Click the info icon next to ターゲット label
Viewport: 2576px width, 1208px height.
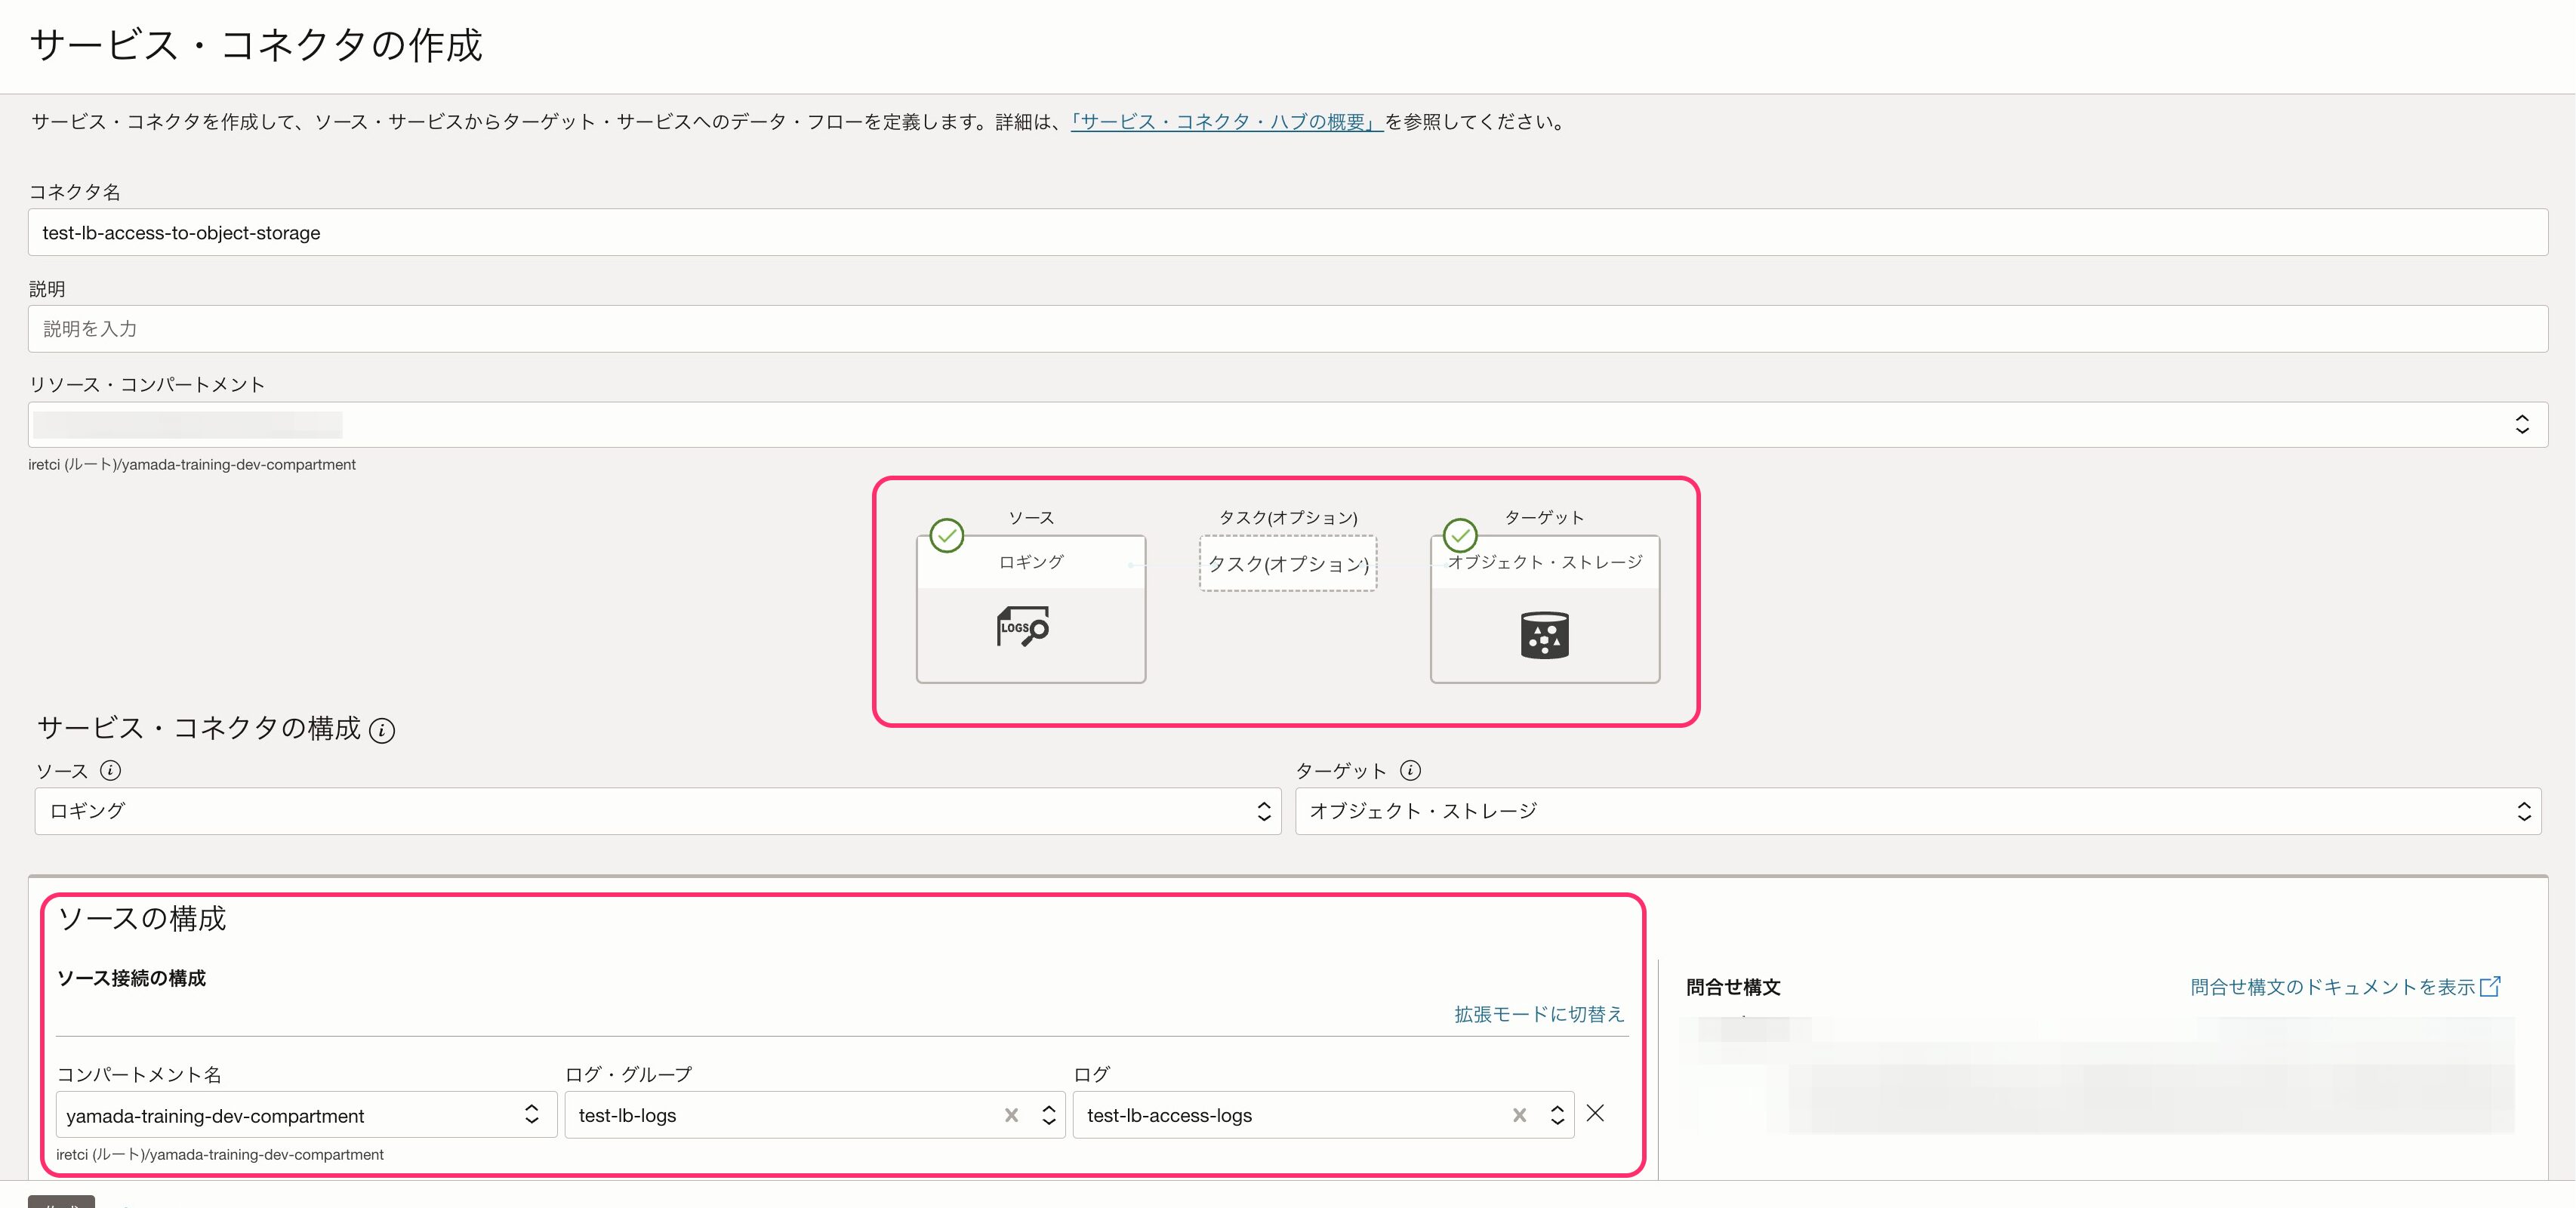click(x=1411, y=770)
